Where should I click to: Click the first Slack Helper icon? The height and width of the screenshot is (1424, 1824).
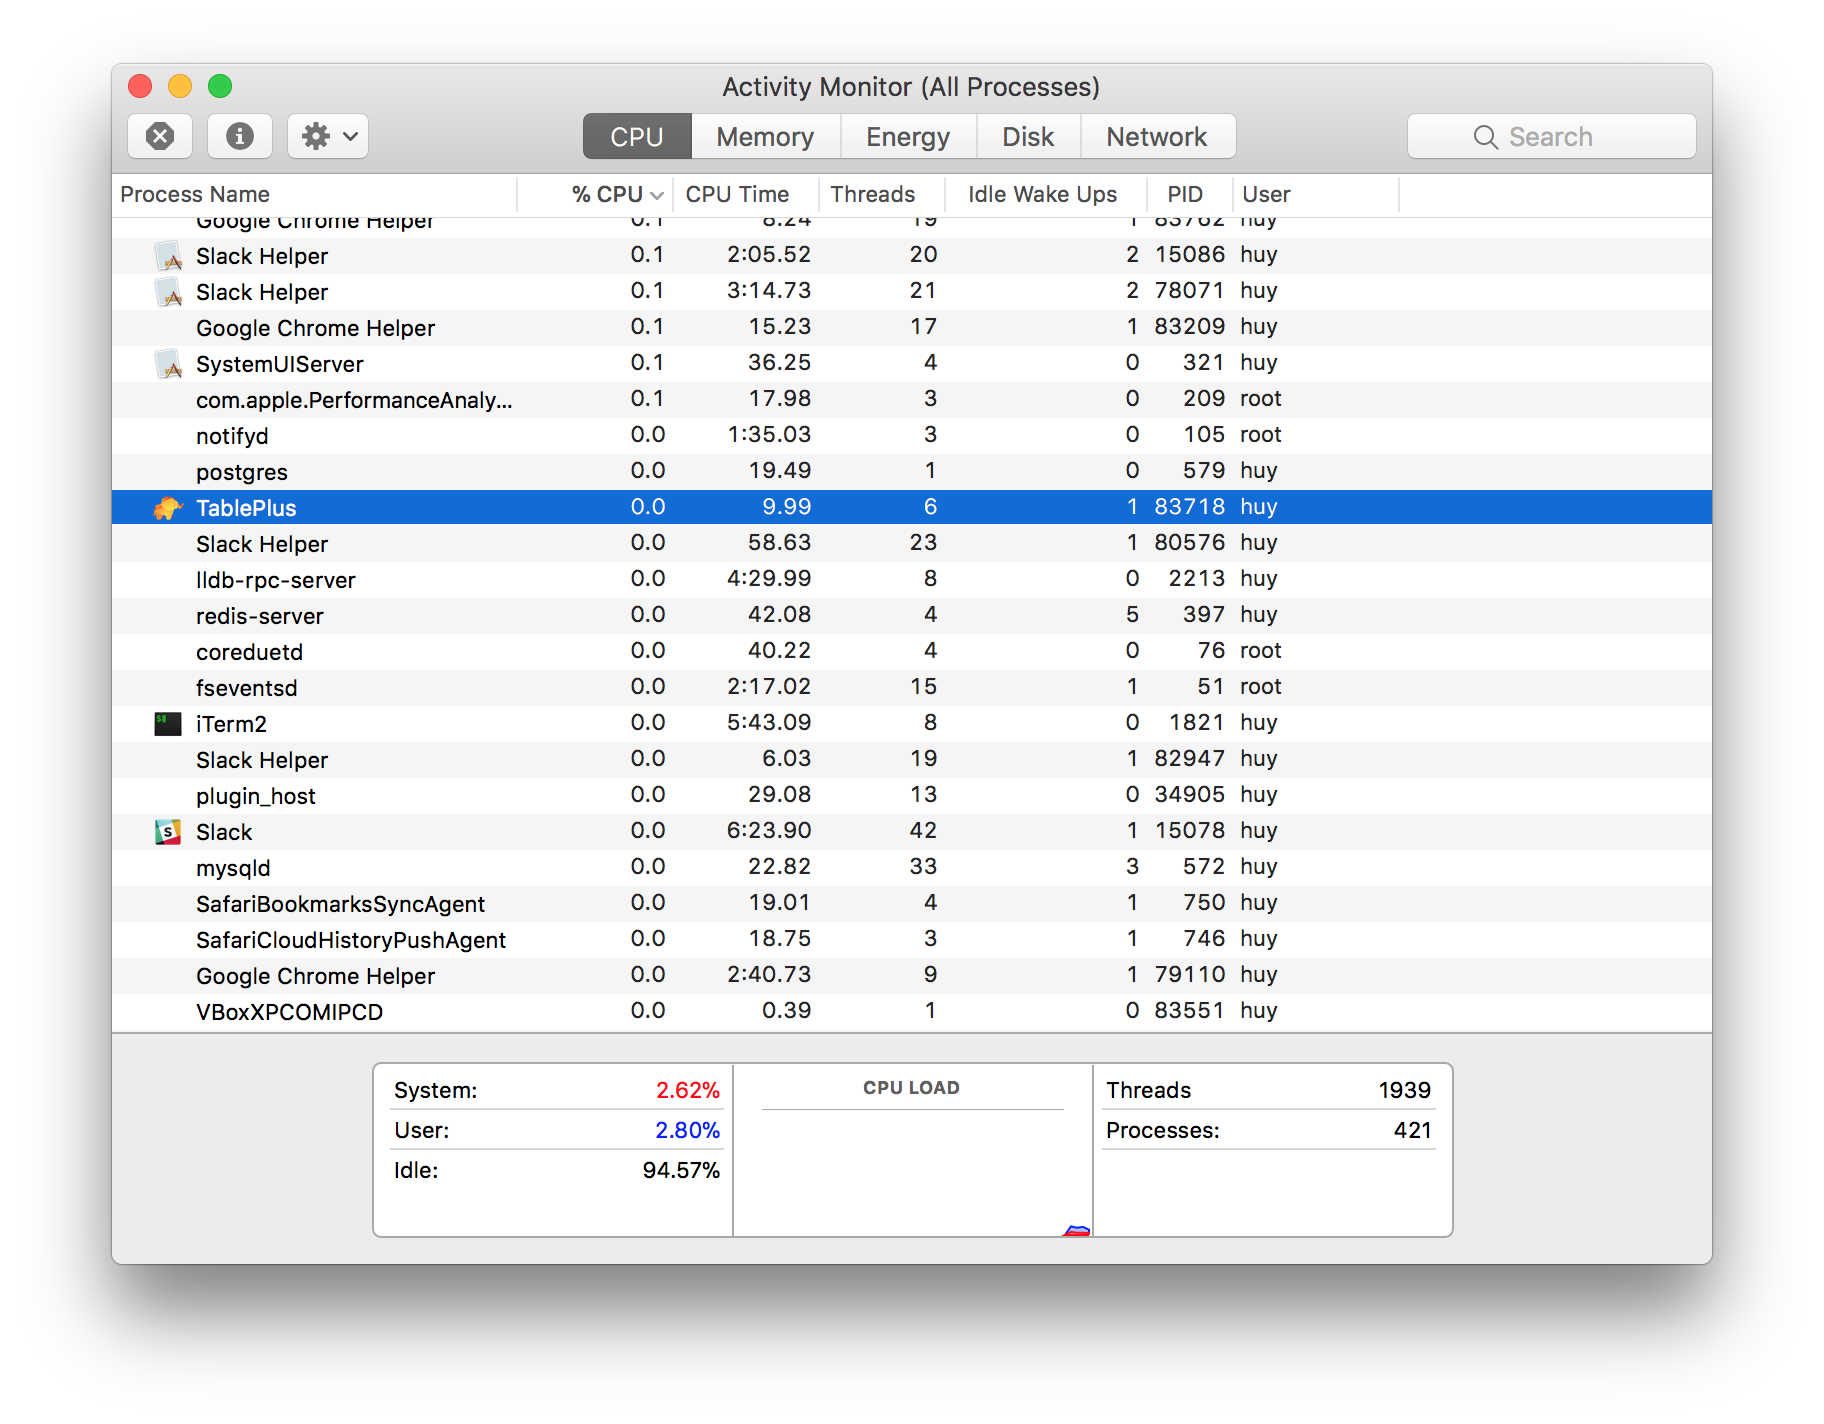167,255
